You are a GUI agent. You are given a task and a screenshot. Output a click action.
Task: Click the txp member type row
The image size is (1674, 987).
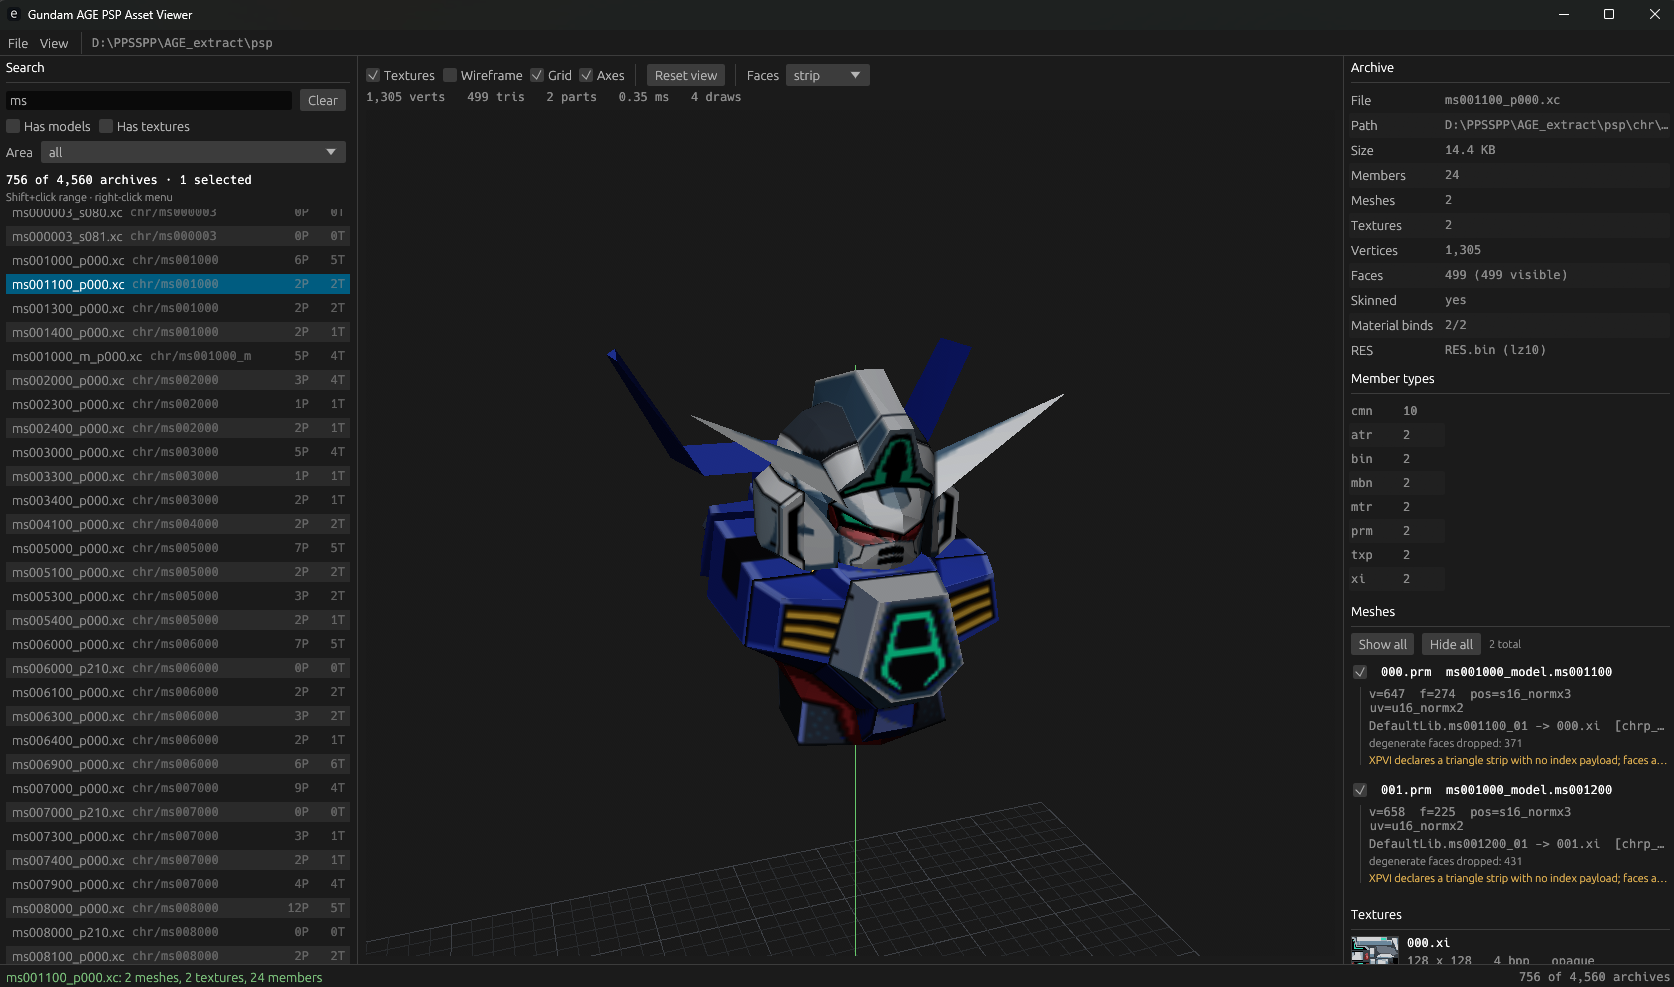click(x=1397, y=555)
